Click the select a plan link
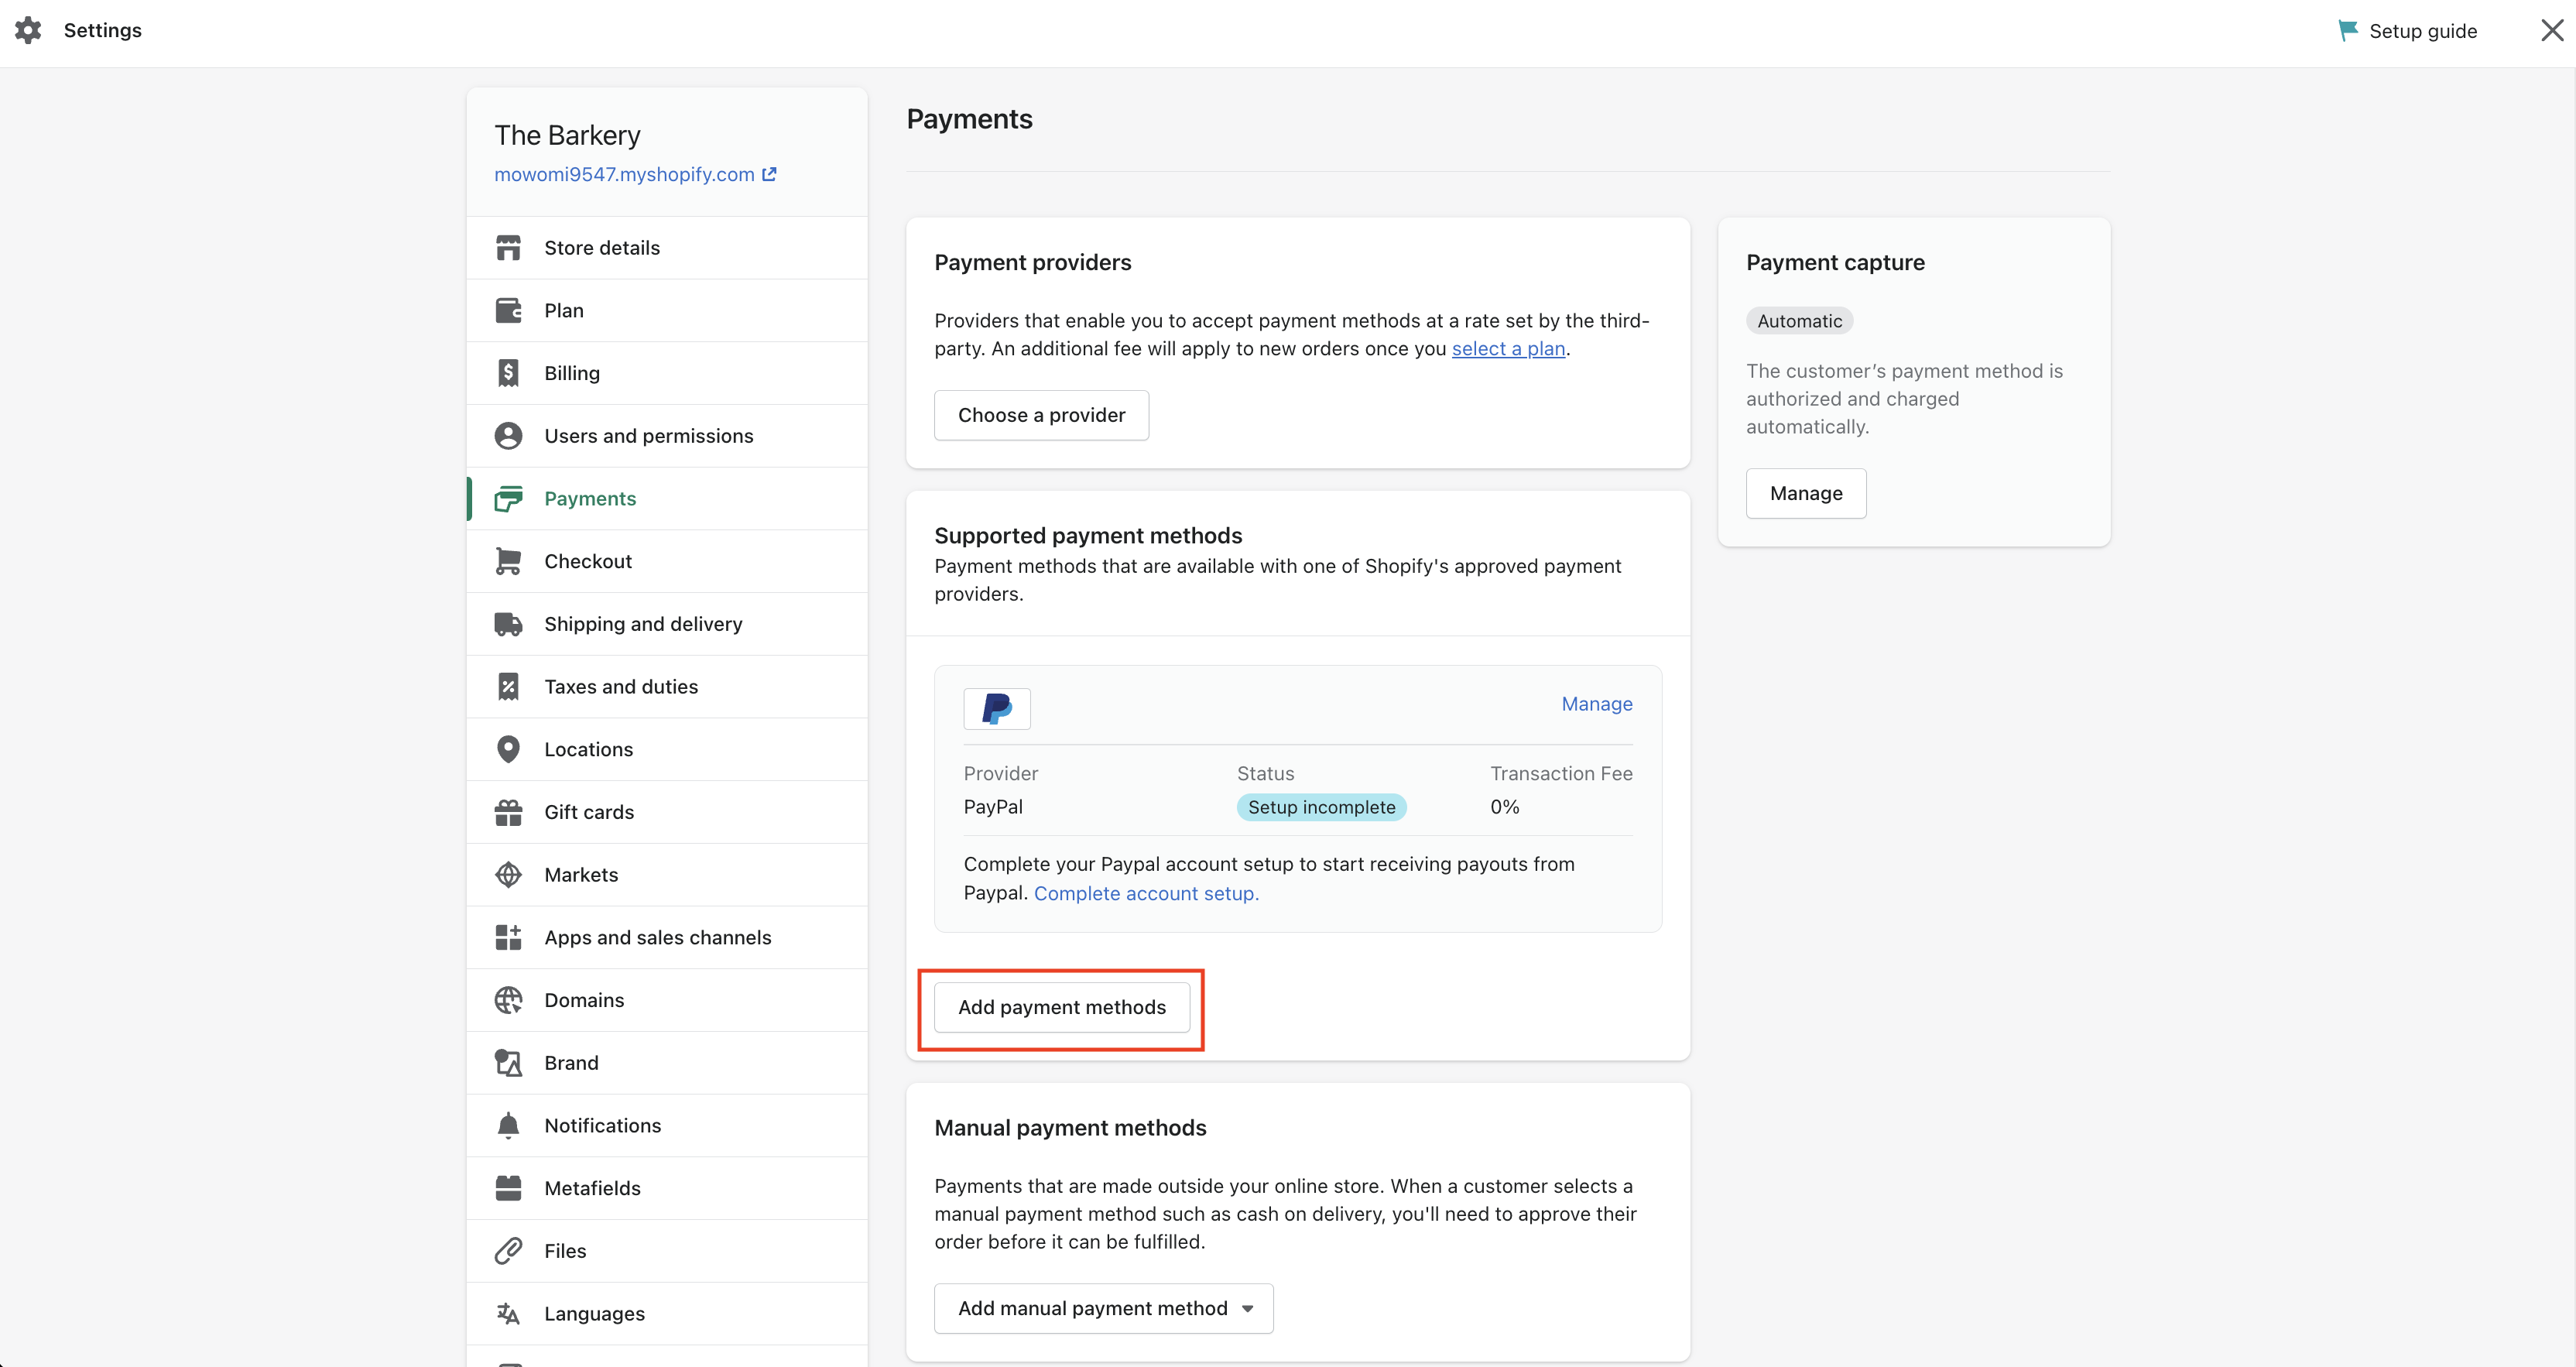2576x1367 pixels. (1507, 348)
